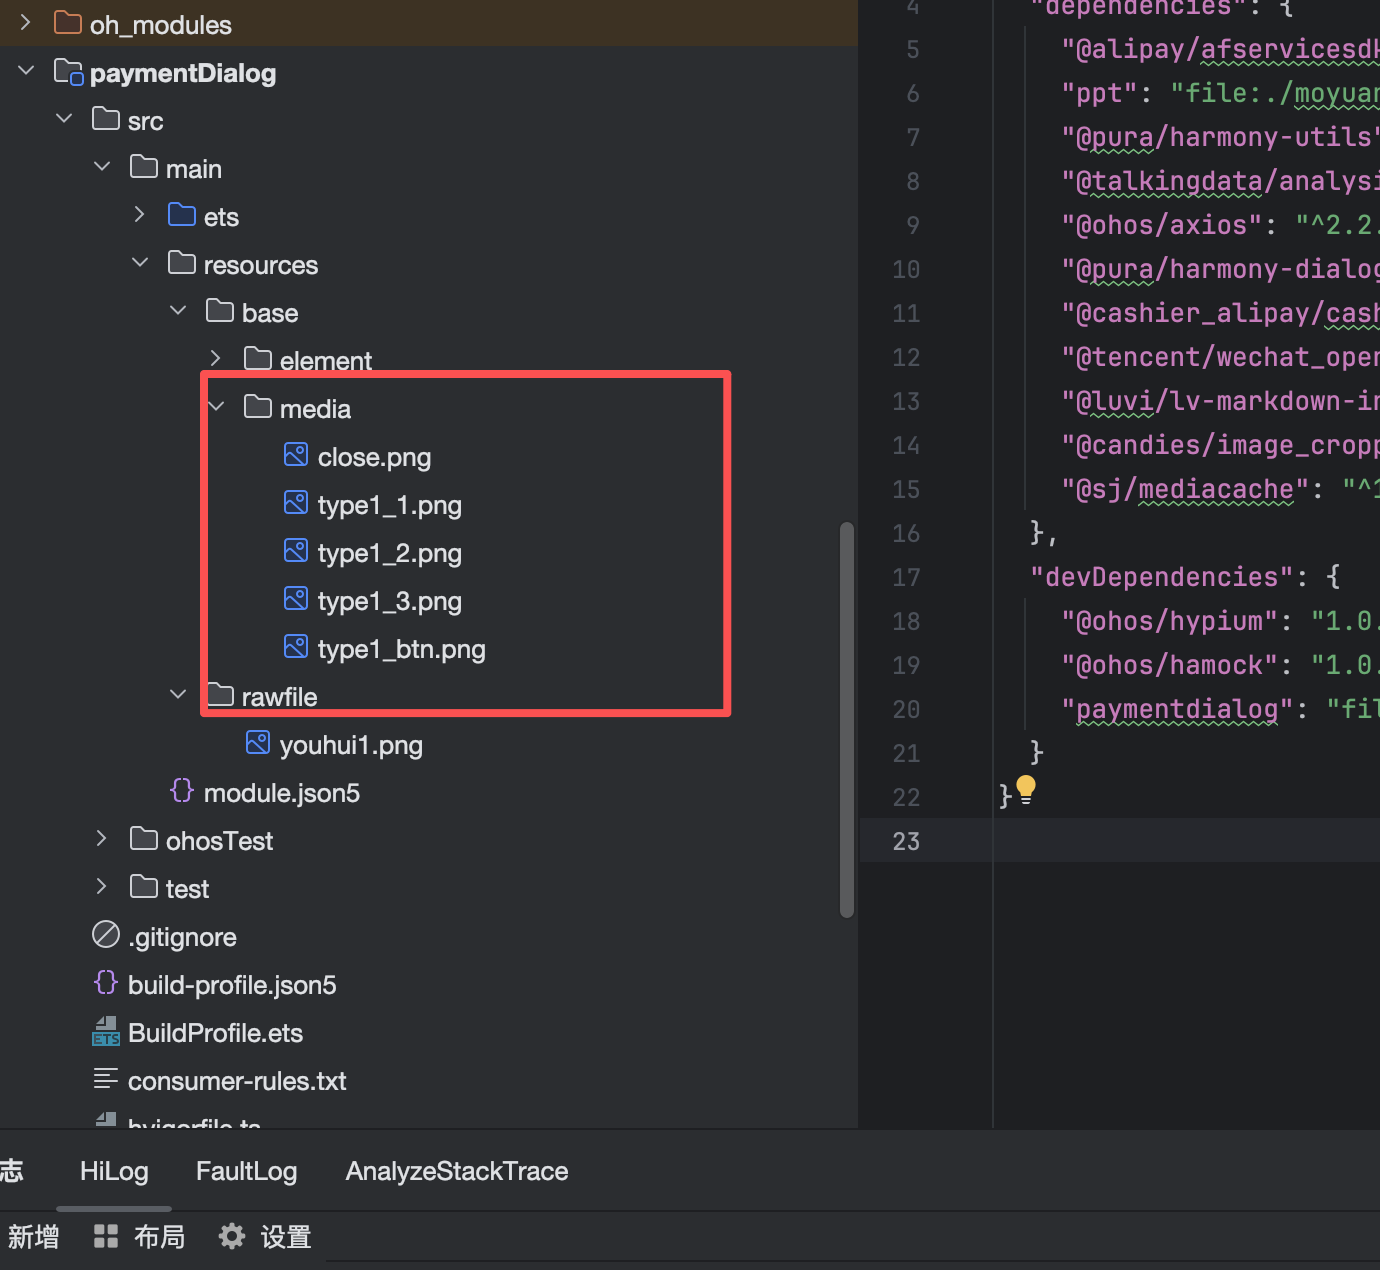This screenshot has height=1270, width=1380.
Task: Click the test folder icon
Action: pyautogui.click(x=144, y=887)
